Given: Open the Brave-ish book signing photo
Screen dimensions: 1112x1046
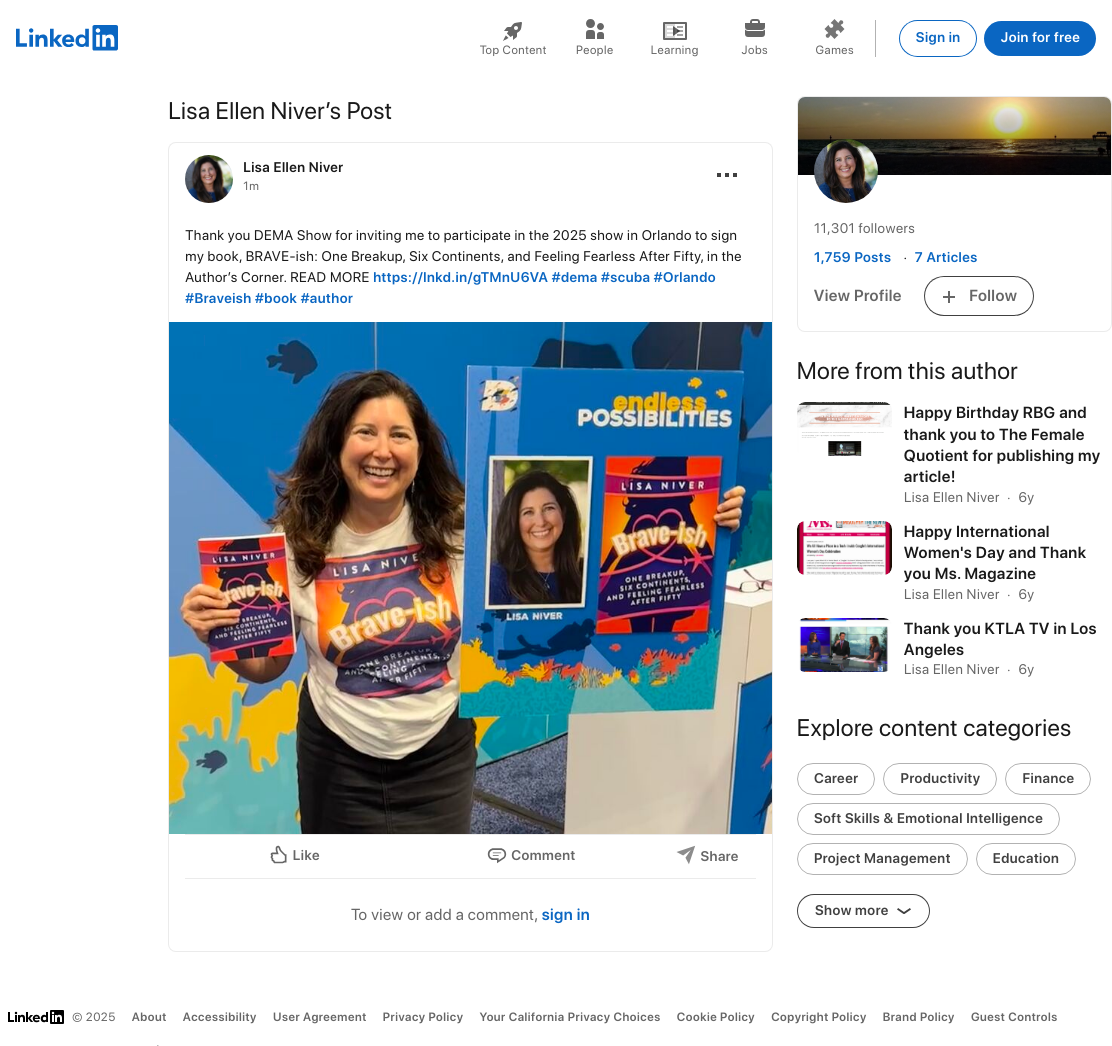Looking at the screenshot, I should click(x=470, y=578).
